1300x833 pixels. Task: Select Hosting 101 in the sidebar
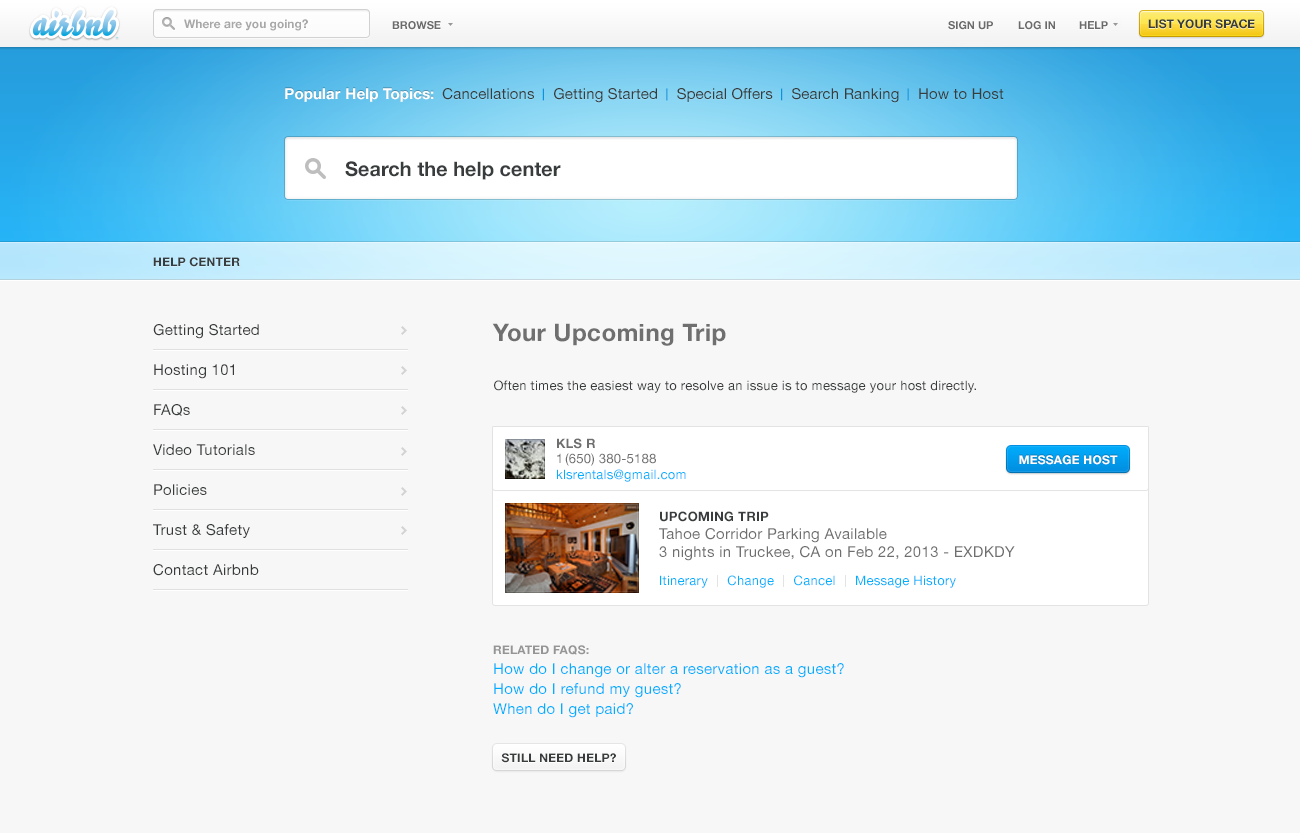point(280,370)
